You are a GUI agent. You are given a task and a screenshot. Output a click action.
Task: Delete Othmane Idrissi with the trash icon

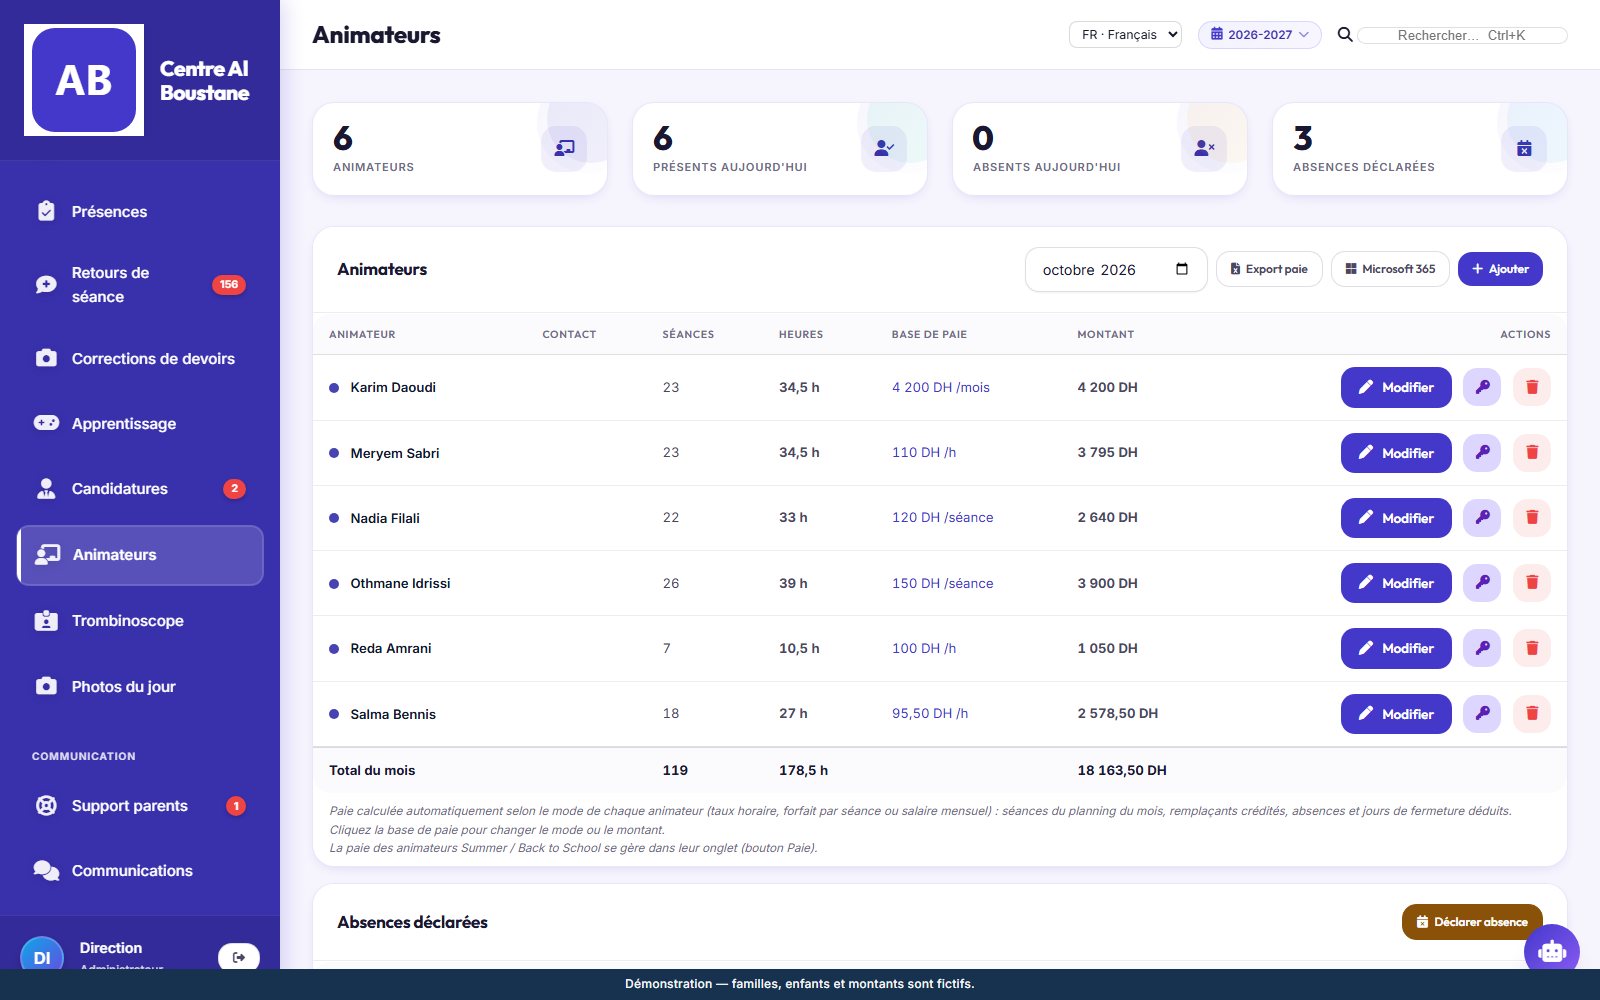point(1532,583)
